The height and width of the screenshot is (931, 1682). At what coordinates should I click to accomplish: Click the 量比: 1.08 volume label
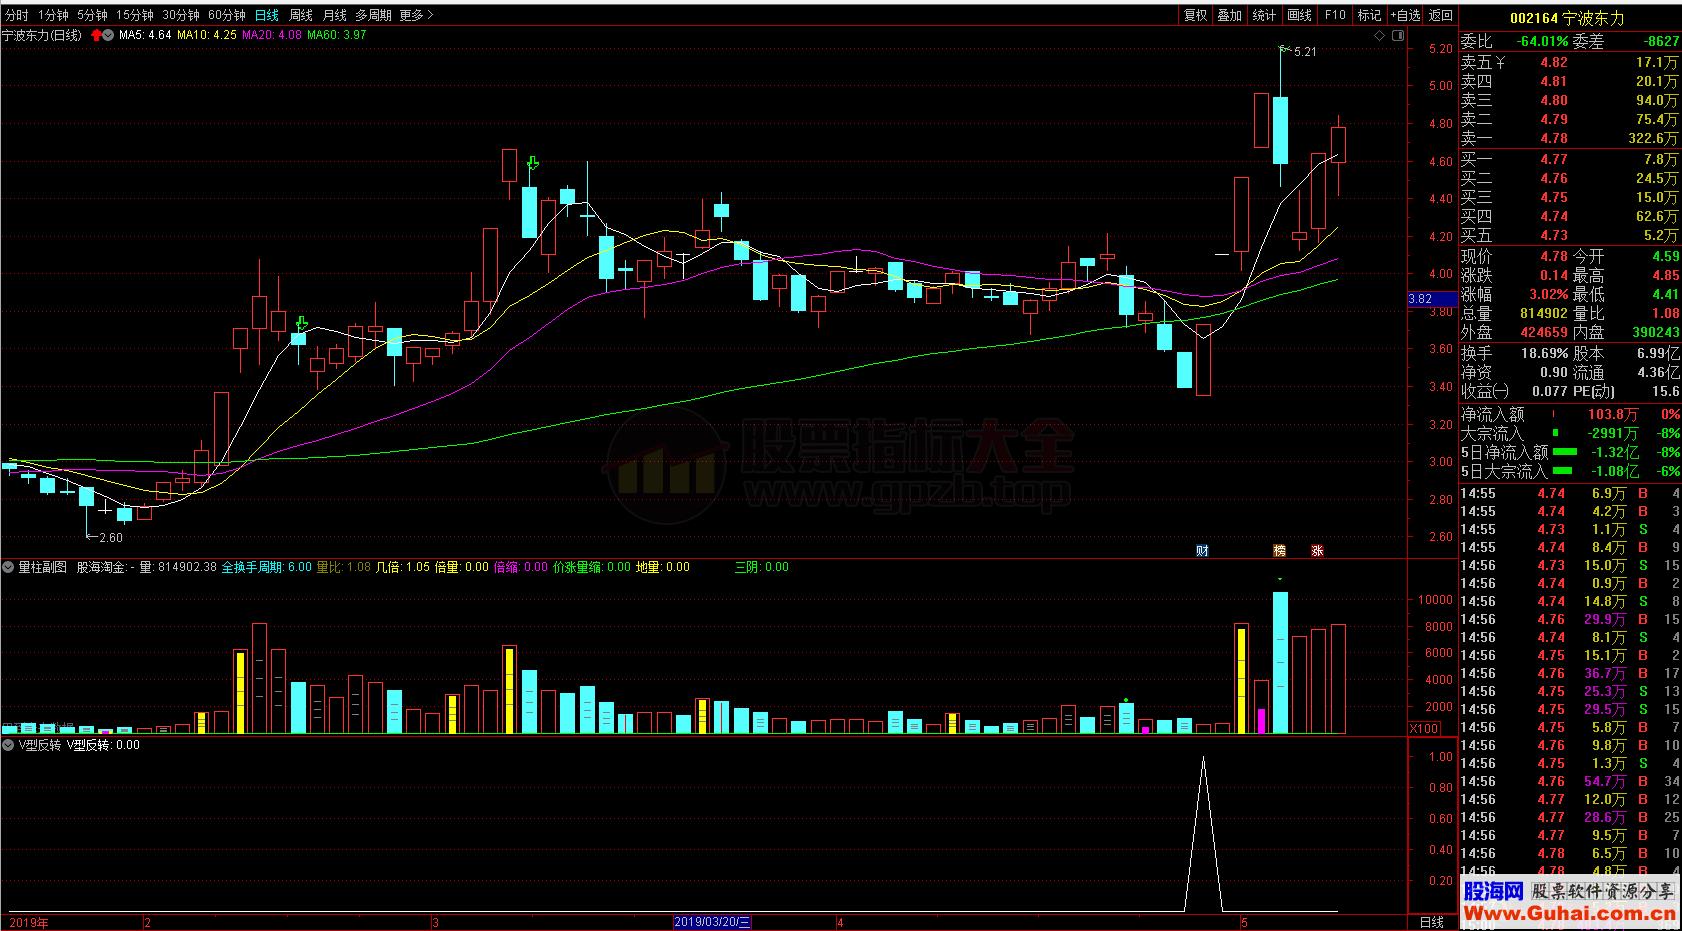[x=343, y=567]
